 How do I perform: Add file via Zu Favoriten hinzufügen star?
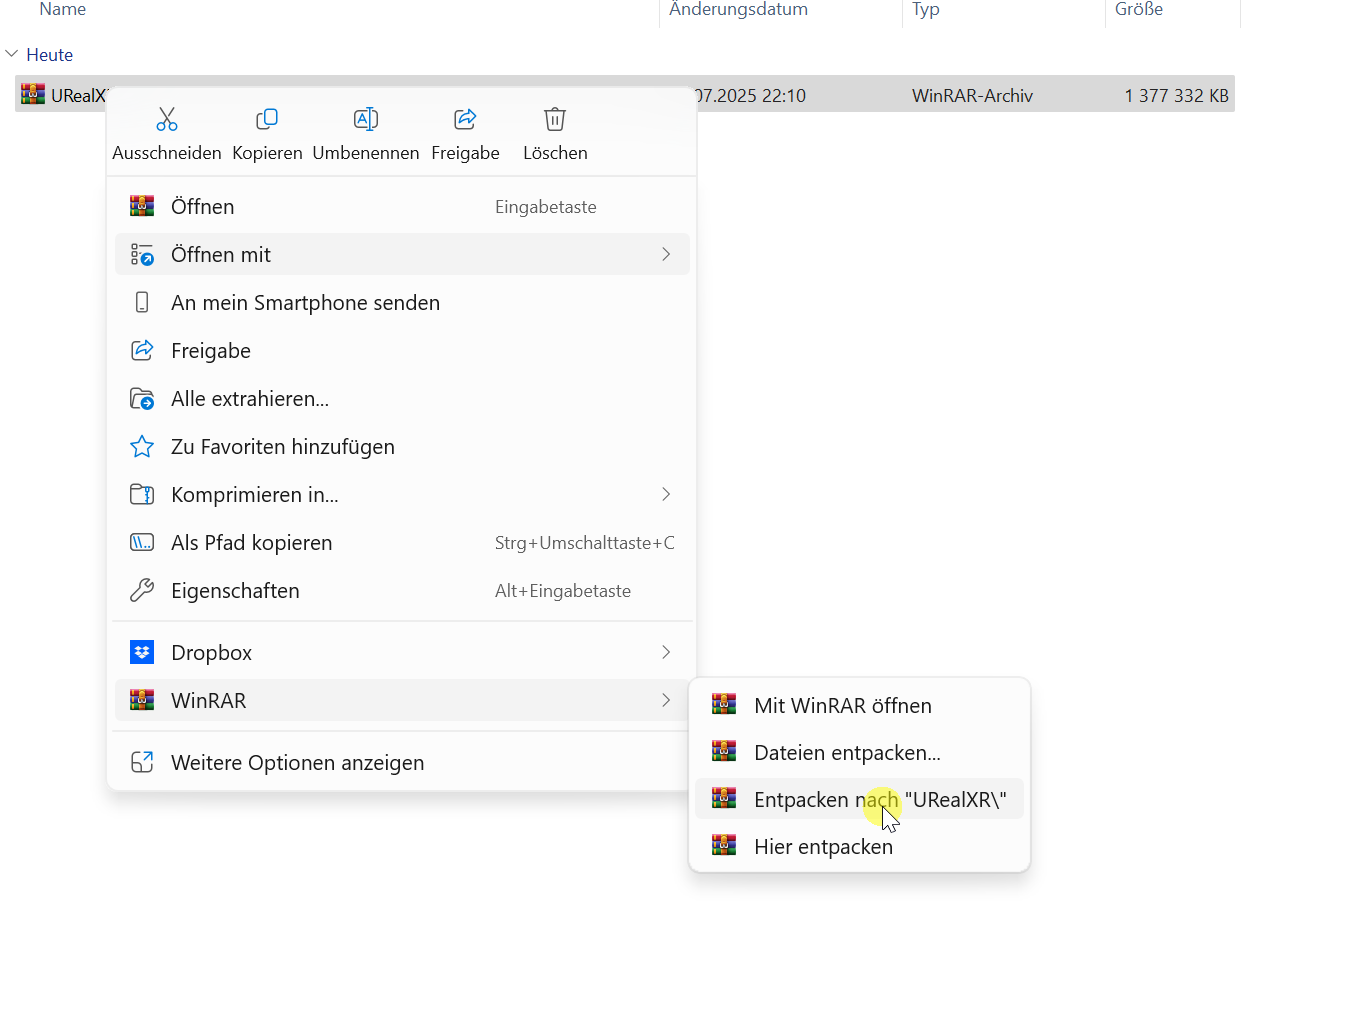click(x=142, y=447)
